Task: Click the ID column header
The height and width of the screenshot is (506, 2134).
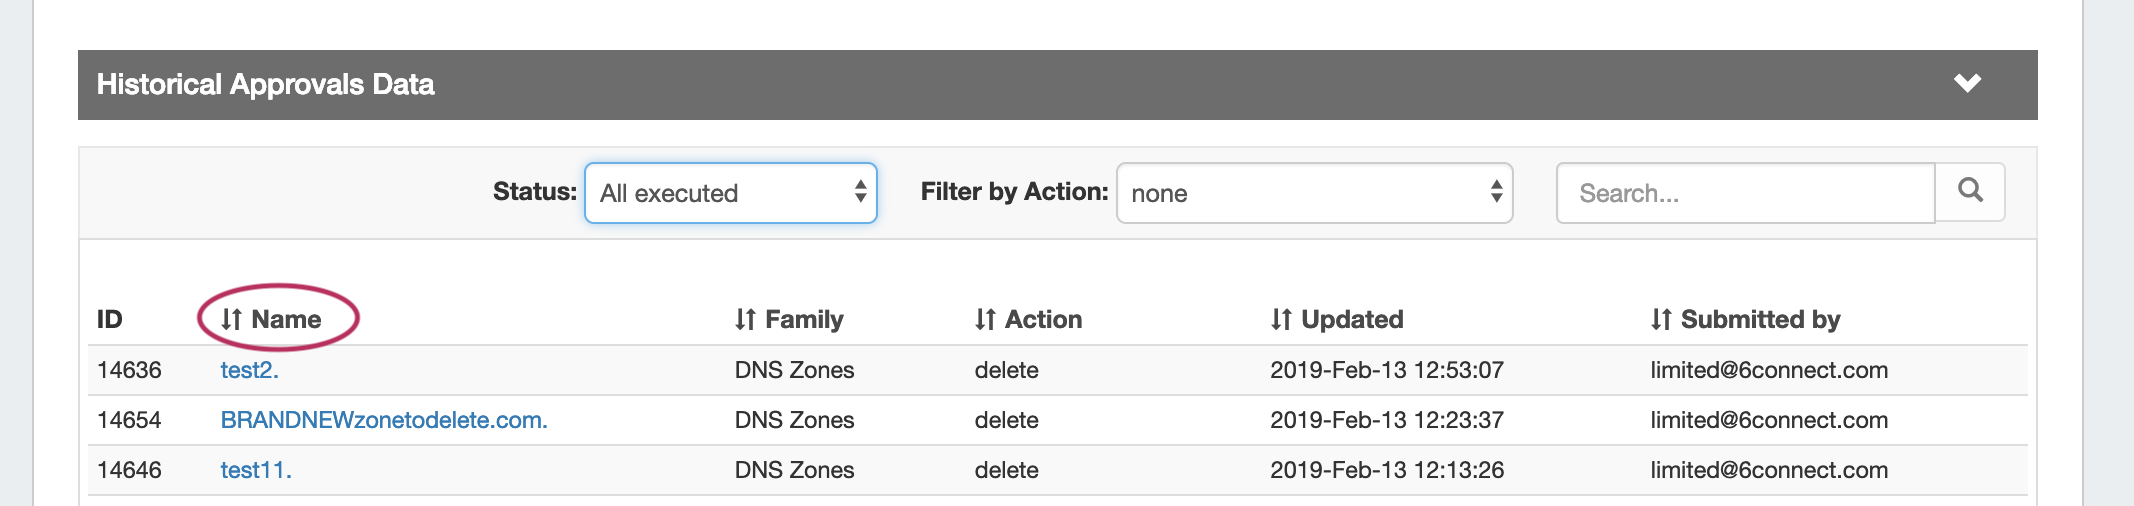Action: click(x=109, y=319)
